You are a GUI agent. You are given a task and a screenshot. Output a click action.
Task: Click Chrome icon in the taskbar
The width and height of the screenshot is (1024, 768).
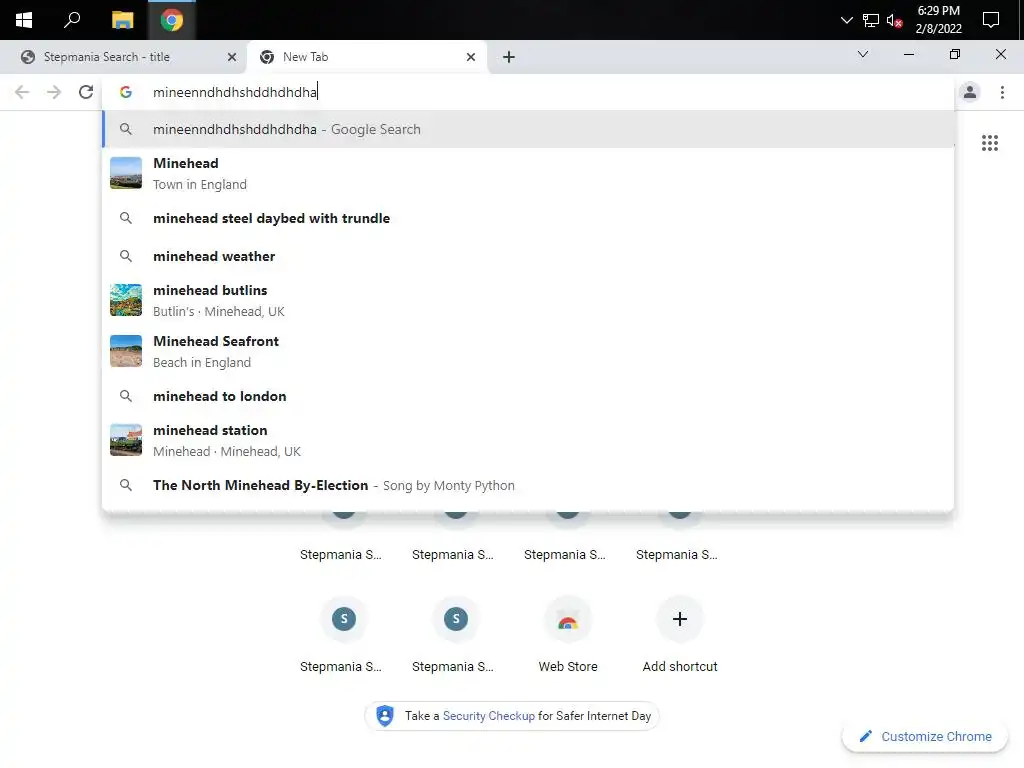click(x=172, y=20)
